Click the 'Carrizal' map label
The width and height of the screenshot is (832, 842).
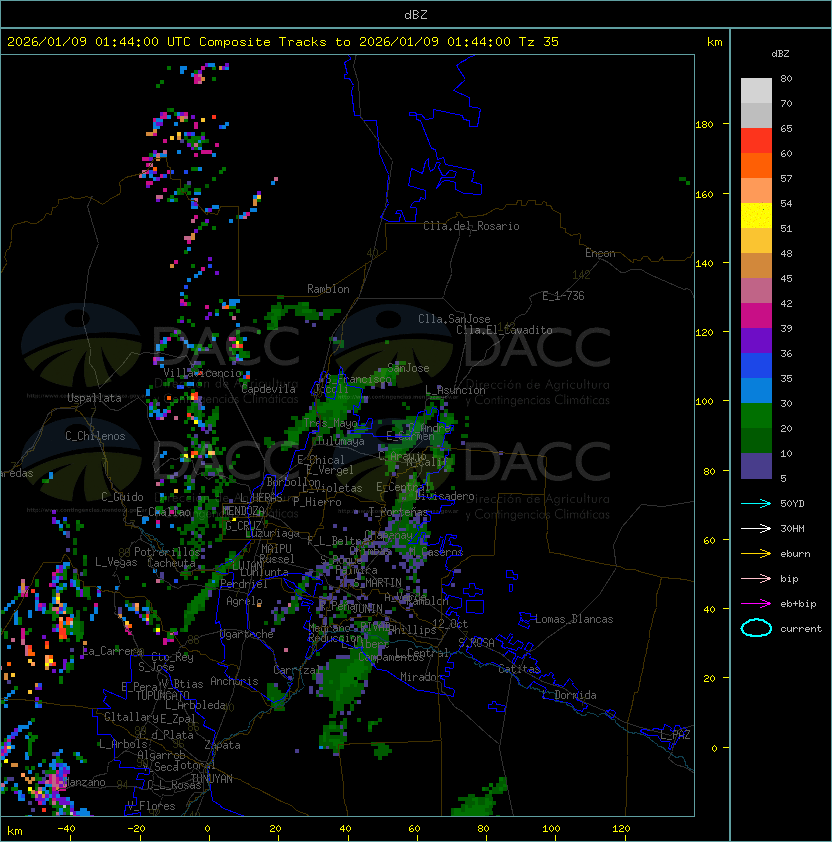pos(297,670)
